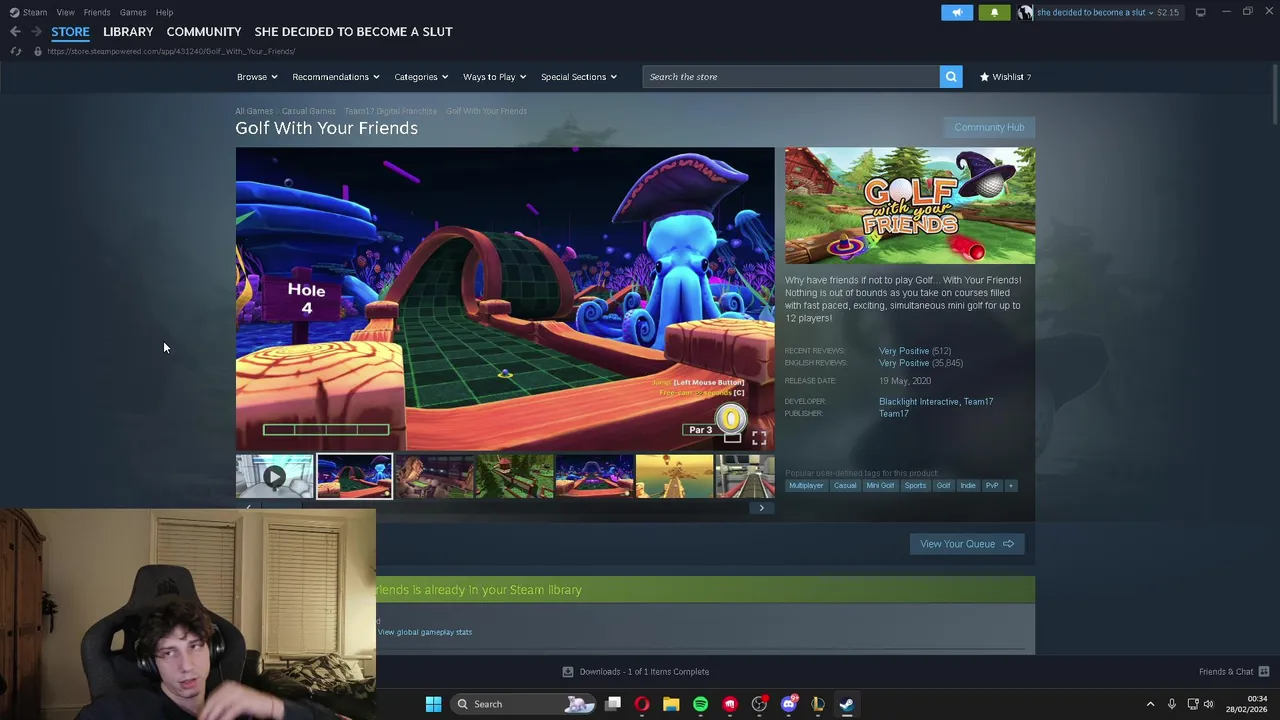Open the Friends & Chat icon

(1264, 671)
